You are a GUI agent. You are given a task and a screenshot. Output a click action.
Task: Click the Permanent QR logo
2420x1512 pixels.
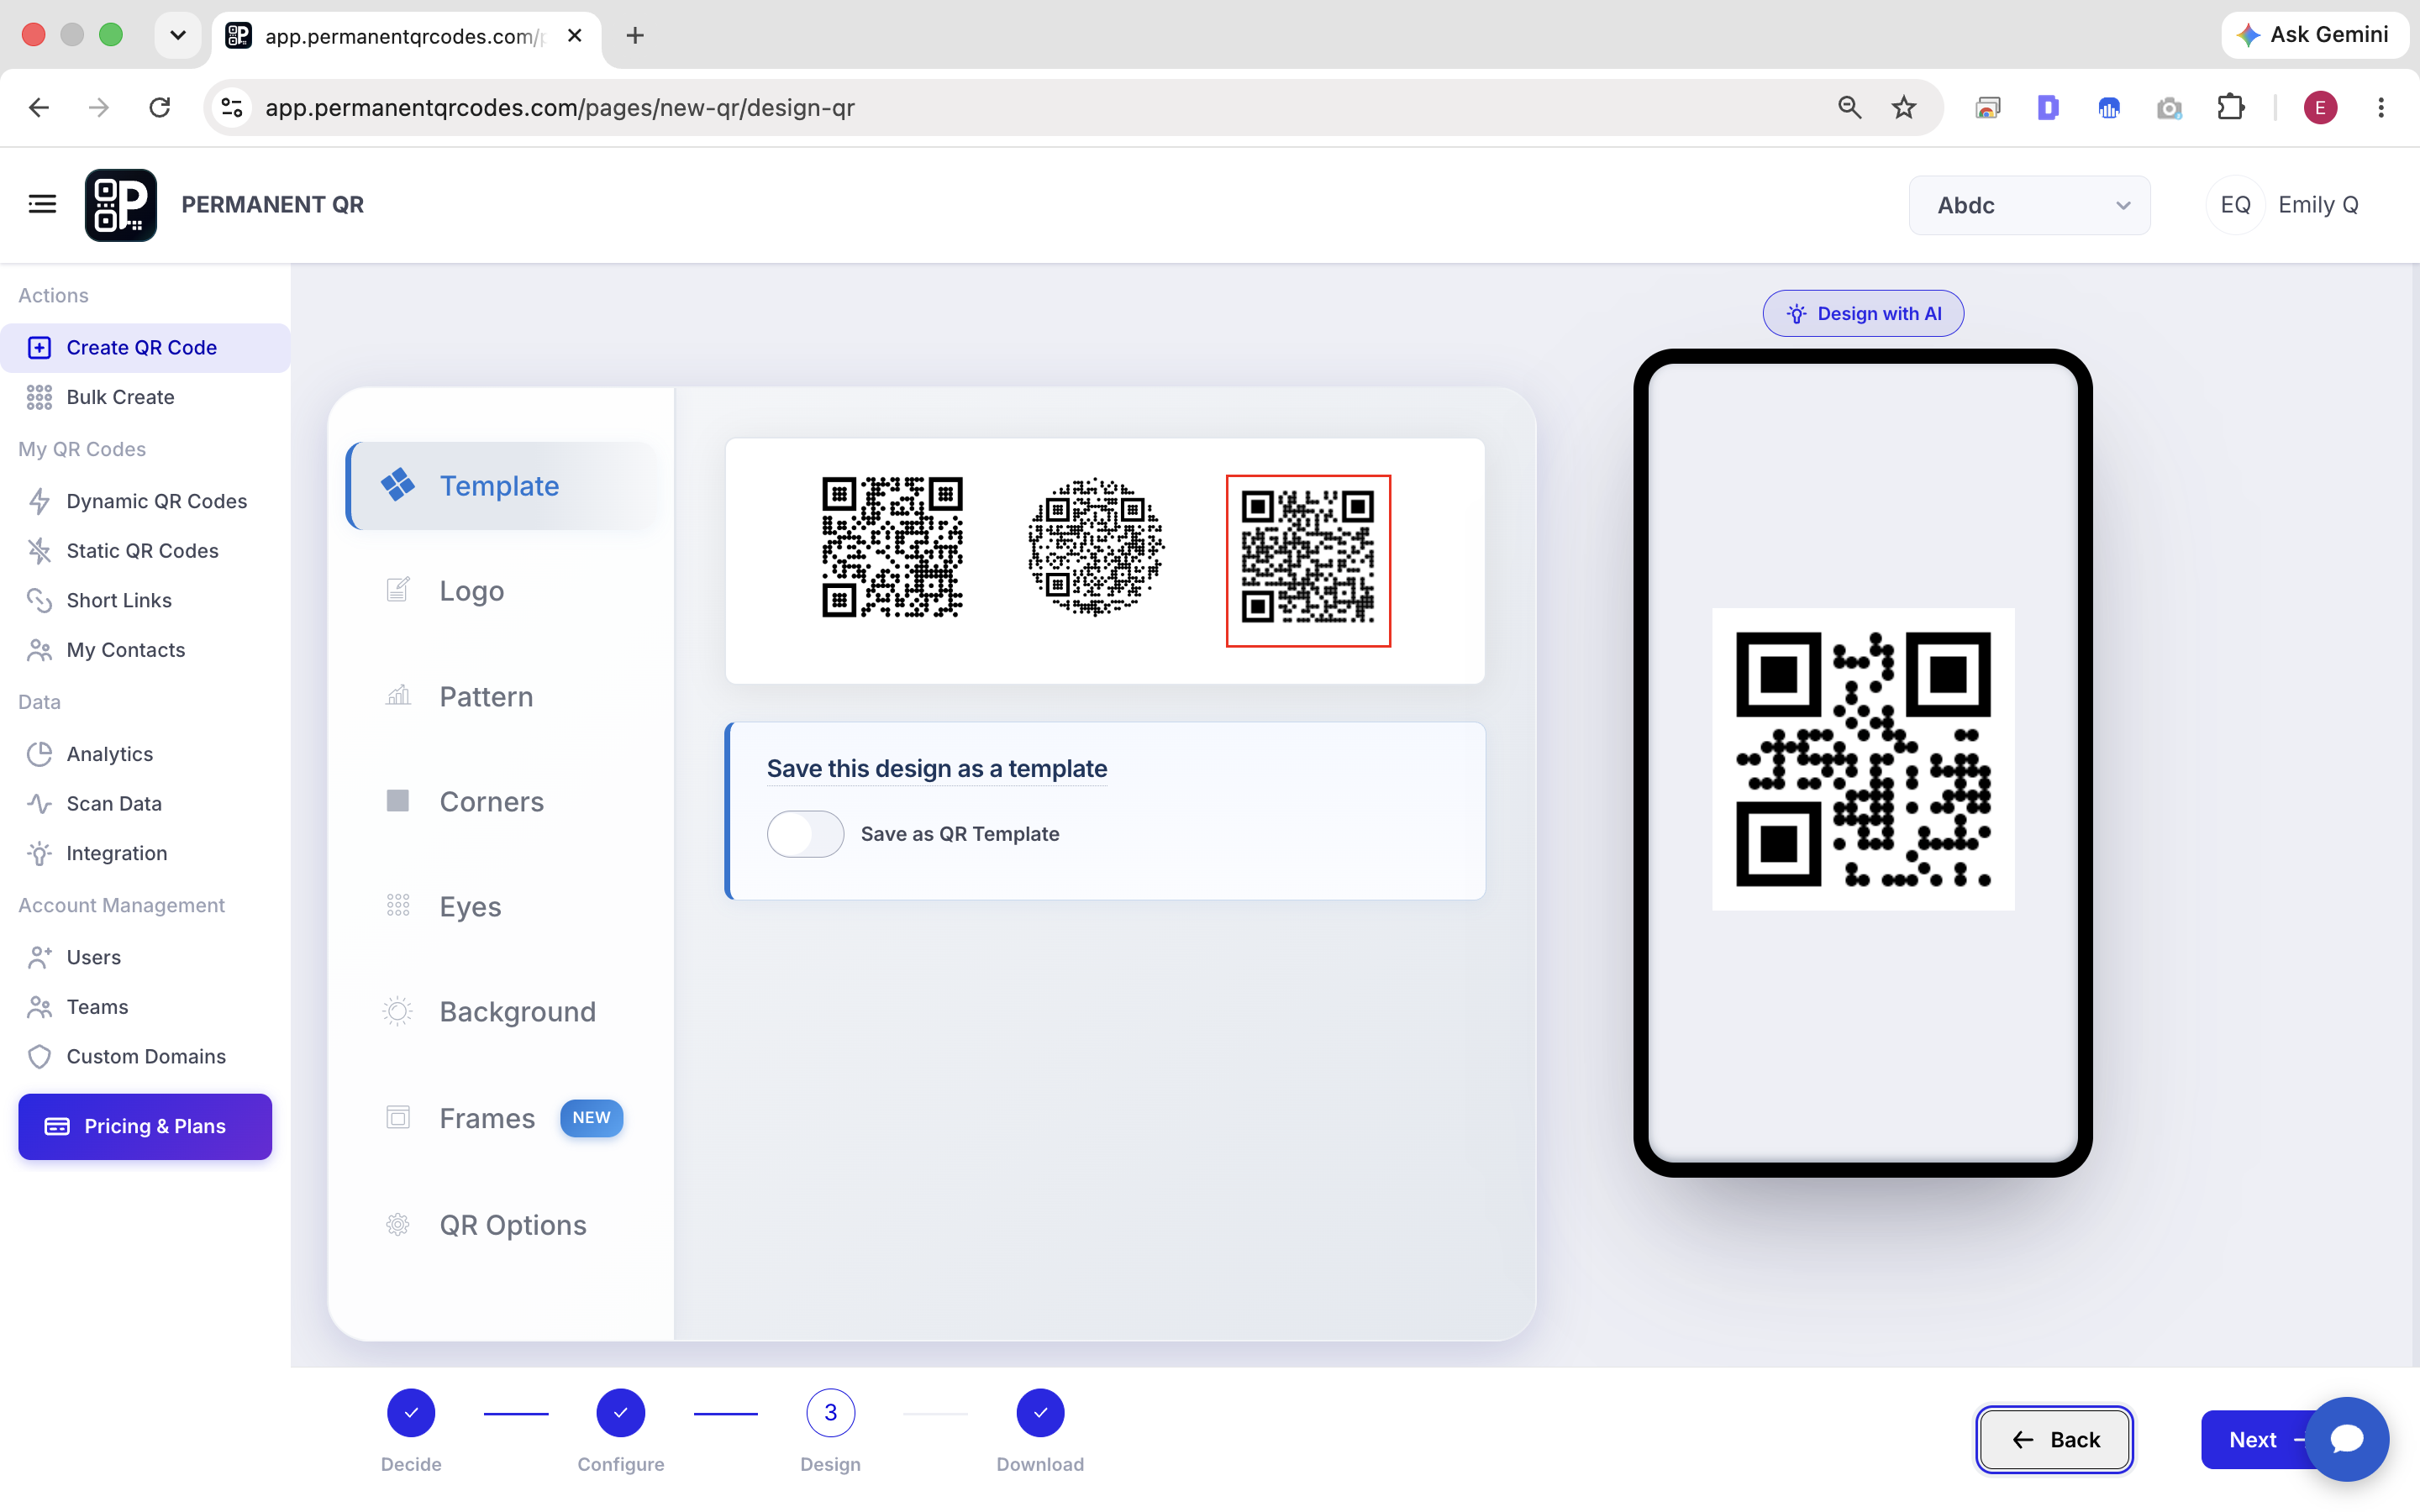(121, 205)
